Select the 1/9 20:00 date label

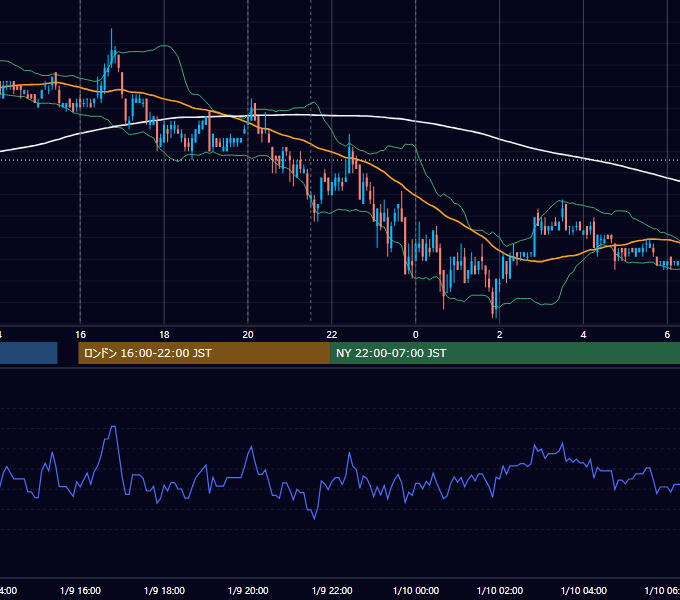click(248, 590)
